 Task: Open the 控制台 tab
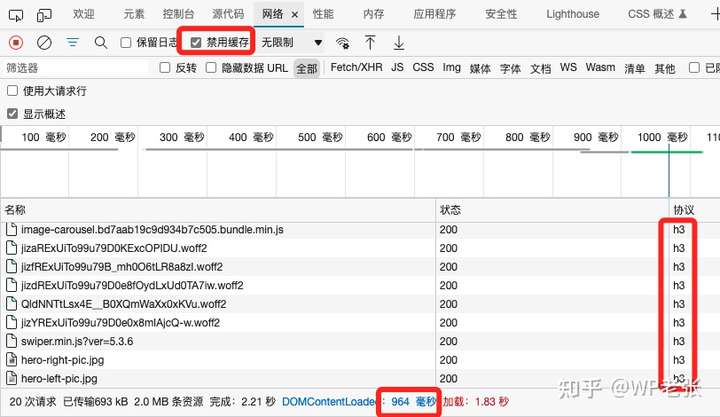178,14
